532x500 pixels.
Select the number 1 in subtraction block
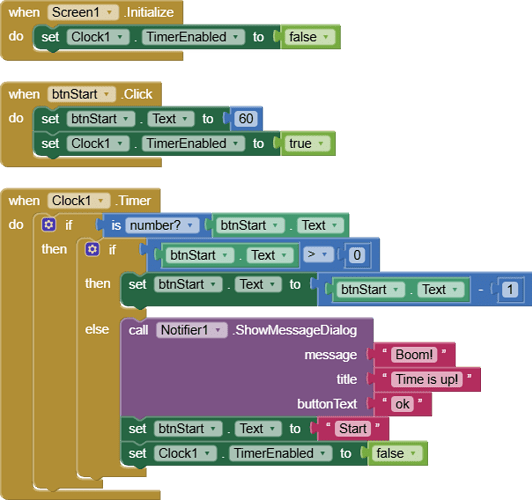(x=510, y=290)
